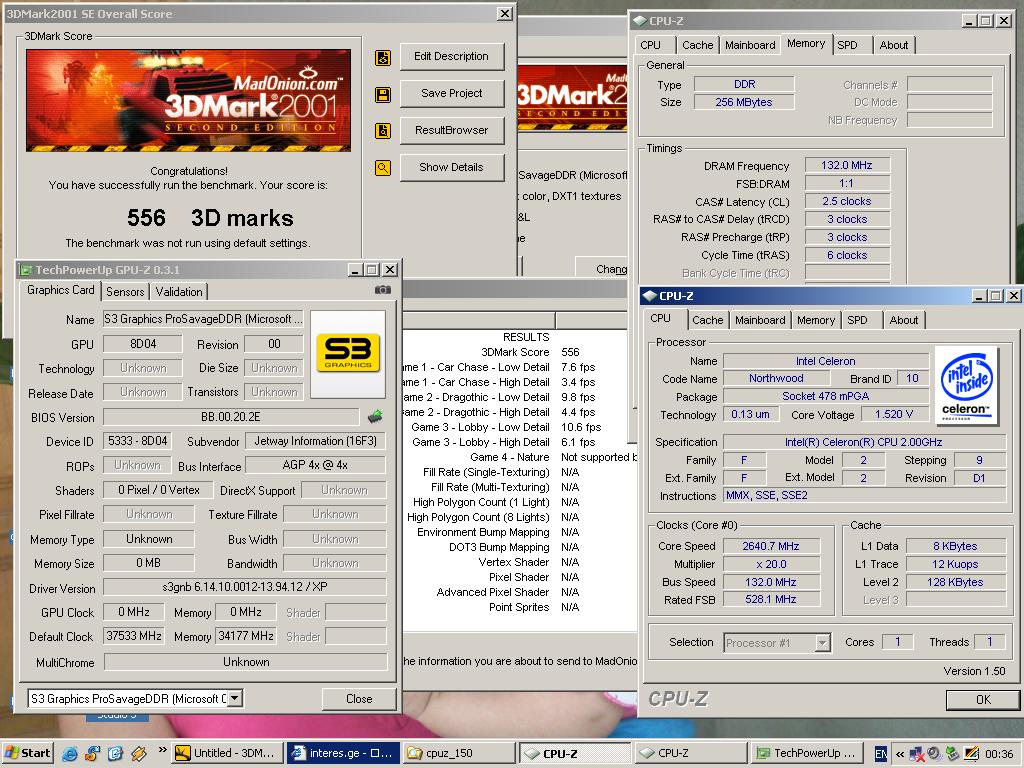Click the Edit Description icon beside the button

click(383, 57)
